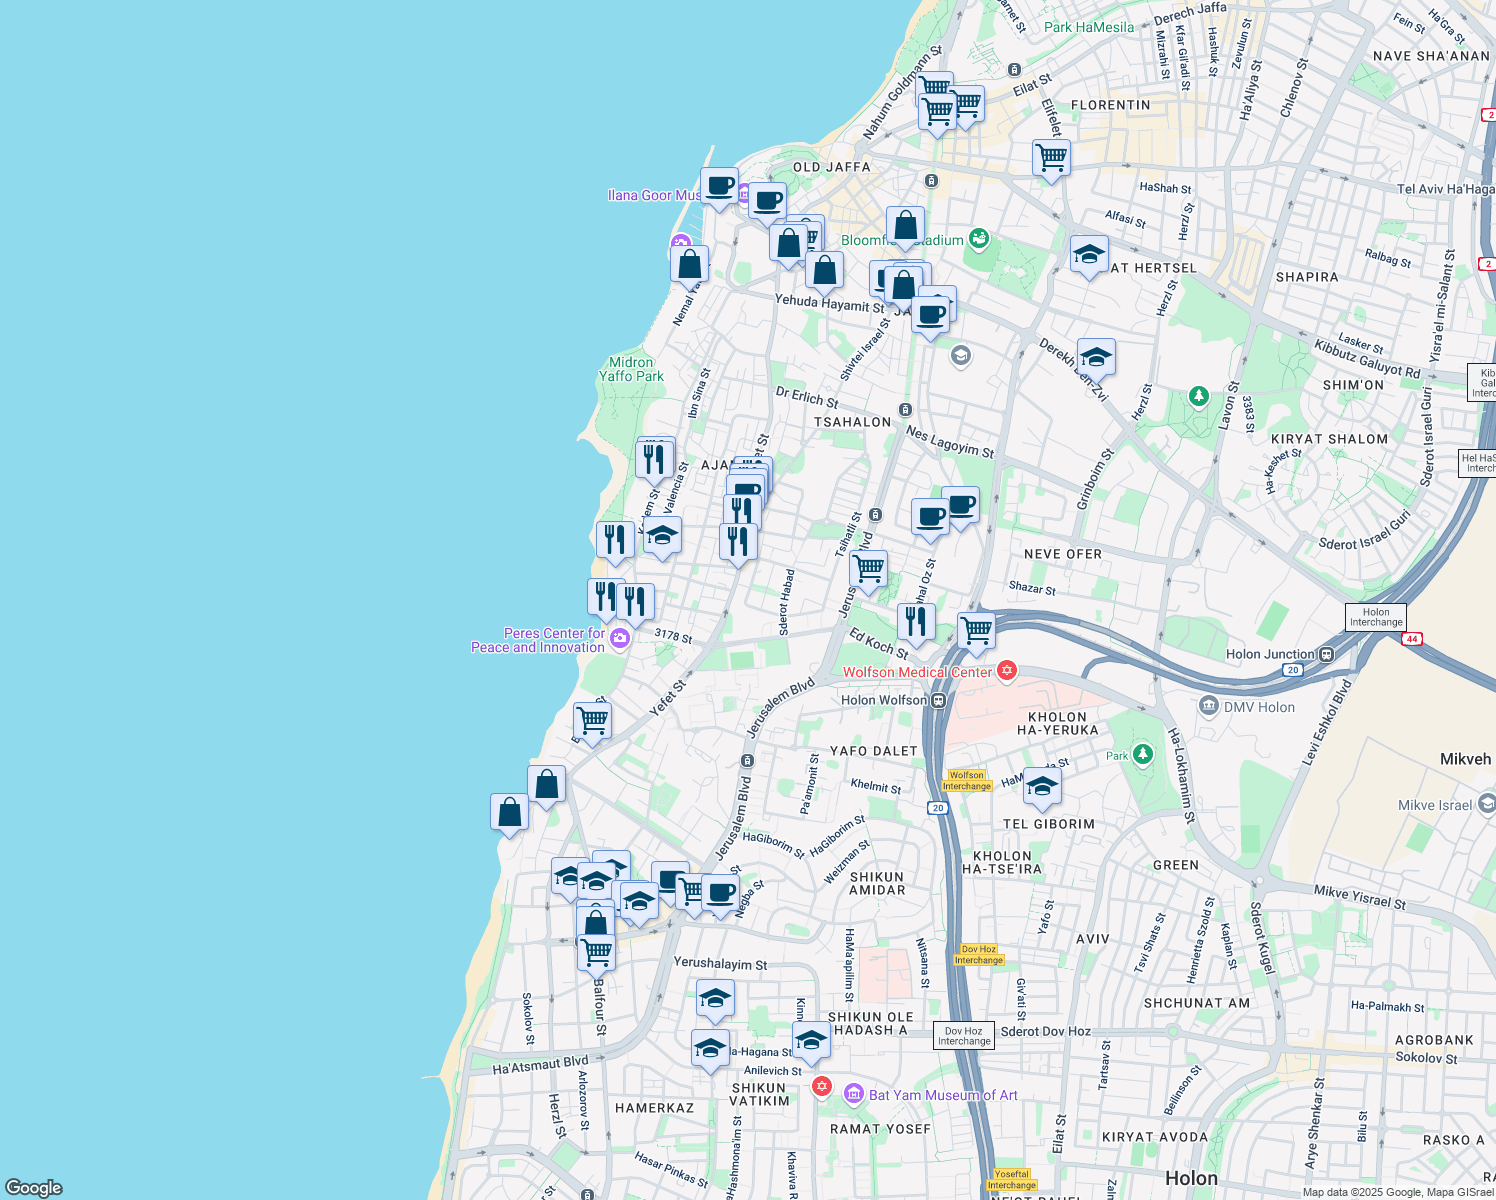Select the graduation cap pin at AT Hertsel

[x=1089, y=256]
